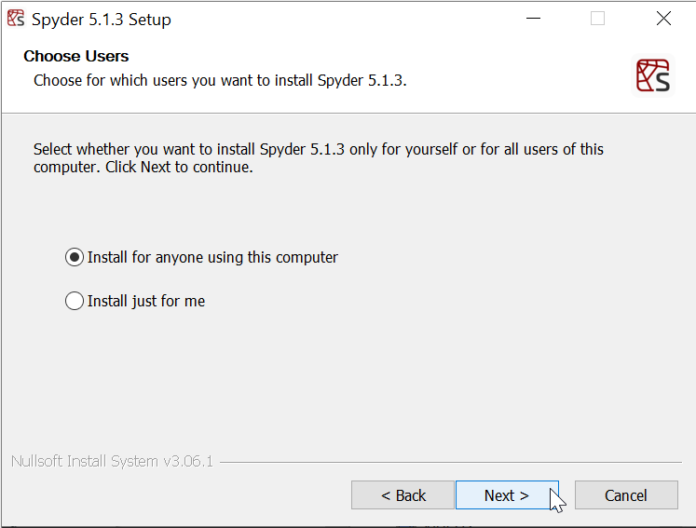The width and height of the screenshot is (696, 528).
Task: Click the 'Spyder 5.1.3 Setup' window title text
Action: (x=101, y=19)
